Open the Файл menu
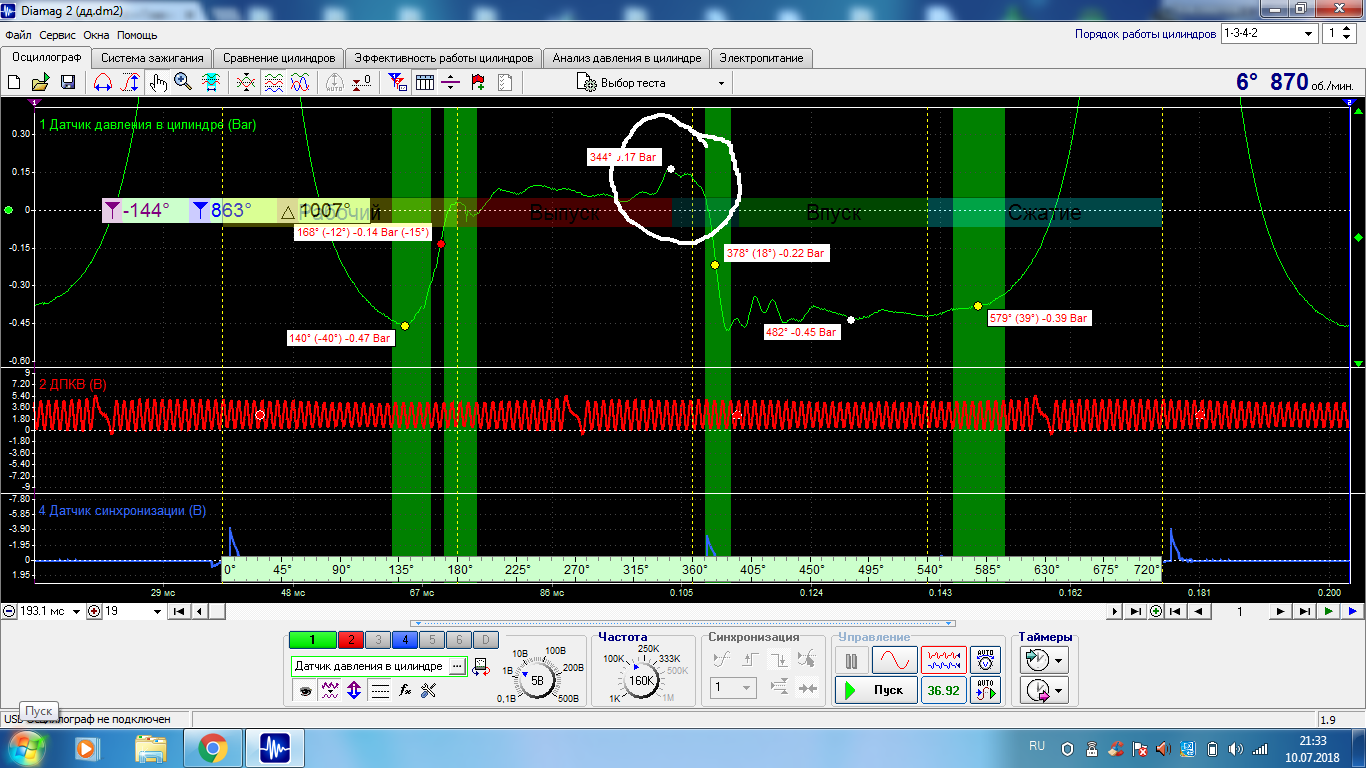Screen dimensions: 1366x768 pyautogui.click(x=18, y=35)
